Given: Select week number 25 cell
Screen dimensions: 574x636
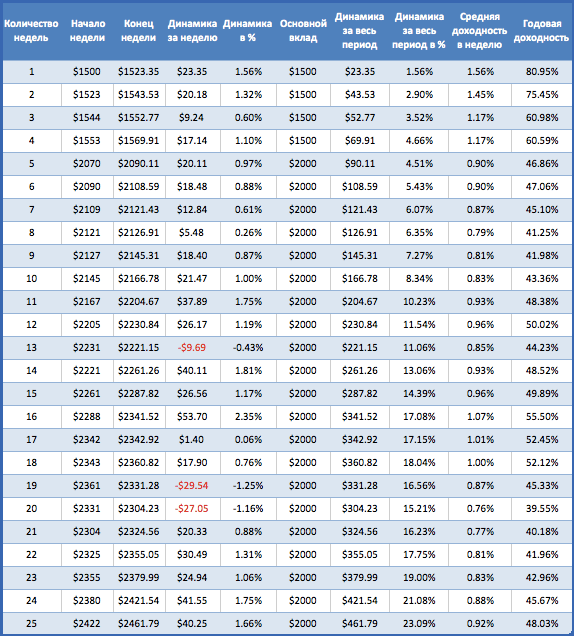Looking at the screenshot, I should point(32,623).
